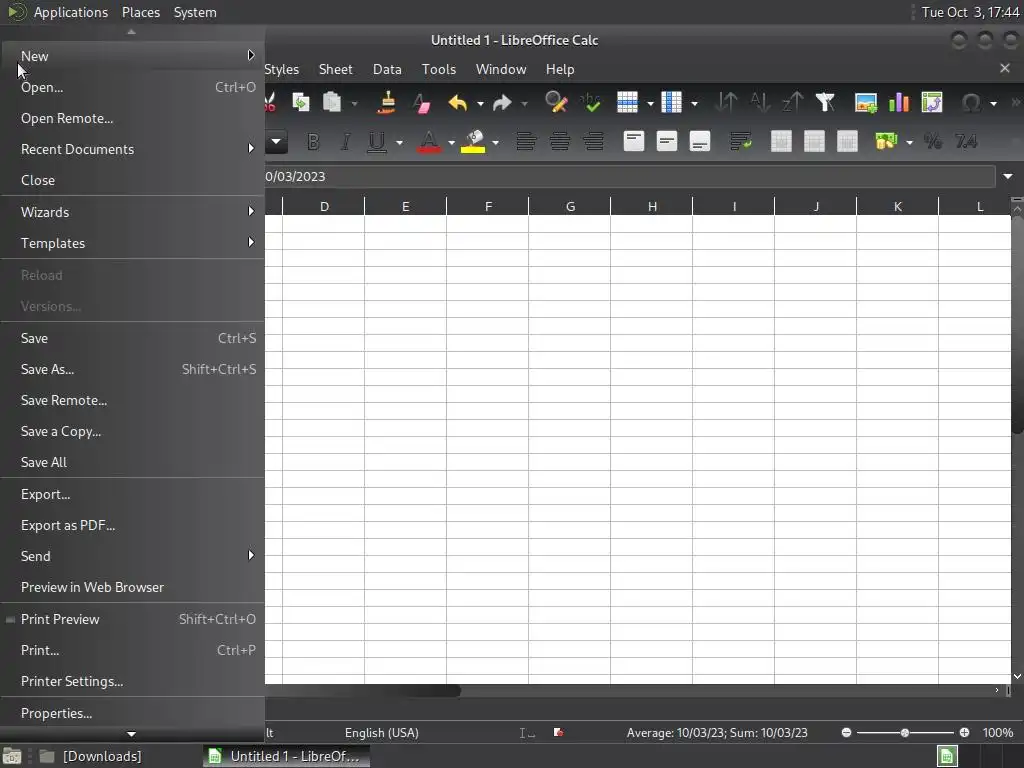Click the Sort icon with up-down arrows
This screenshot has width=1024, height=768.
726,103
